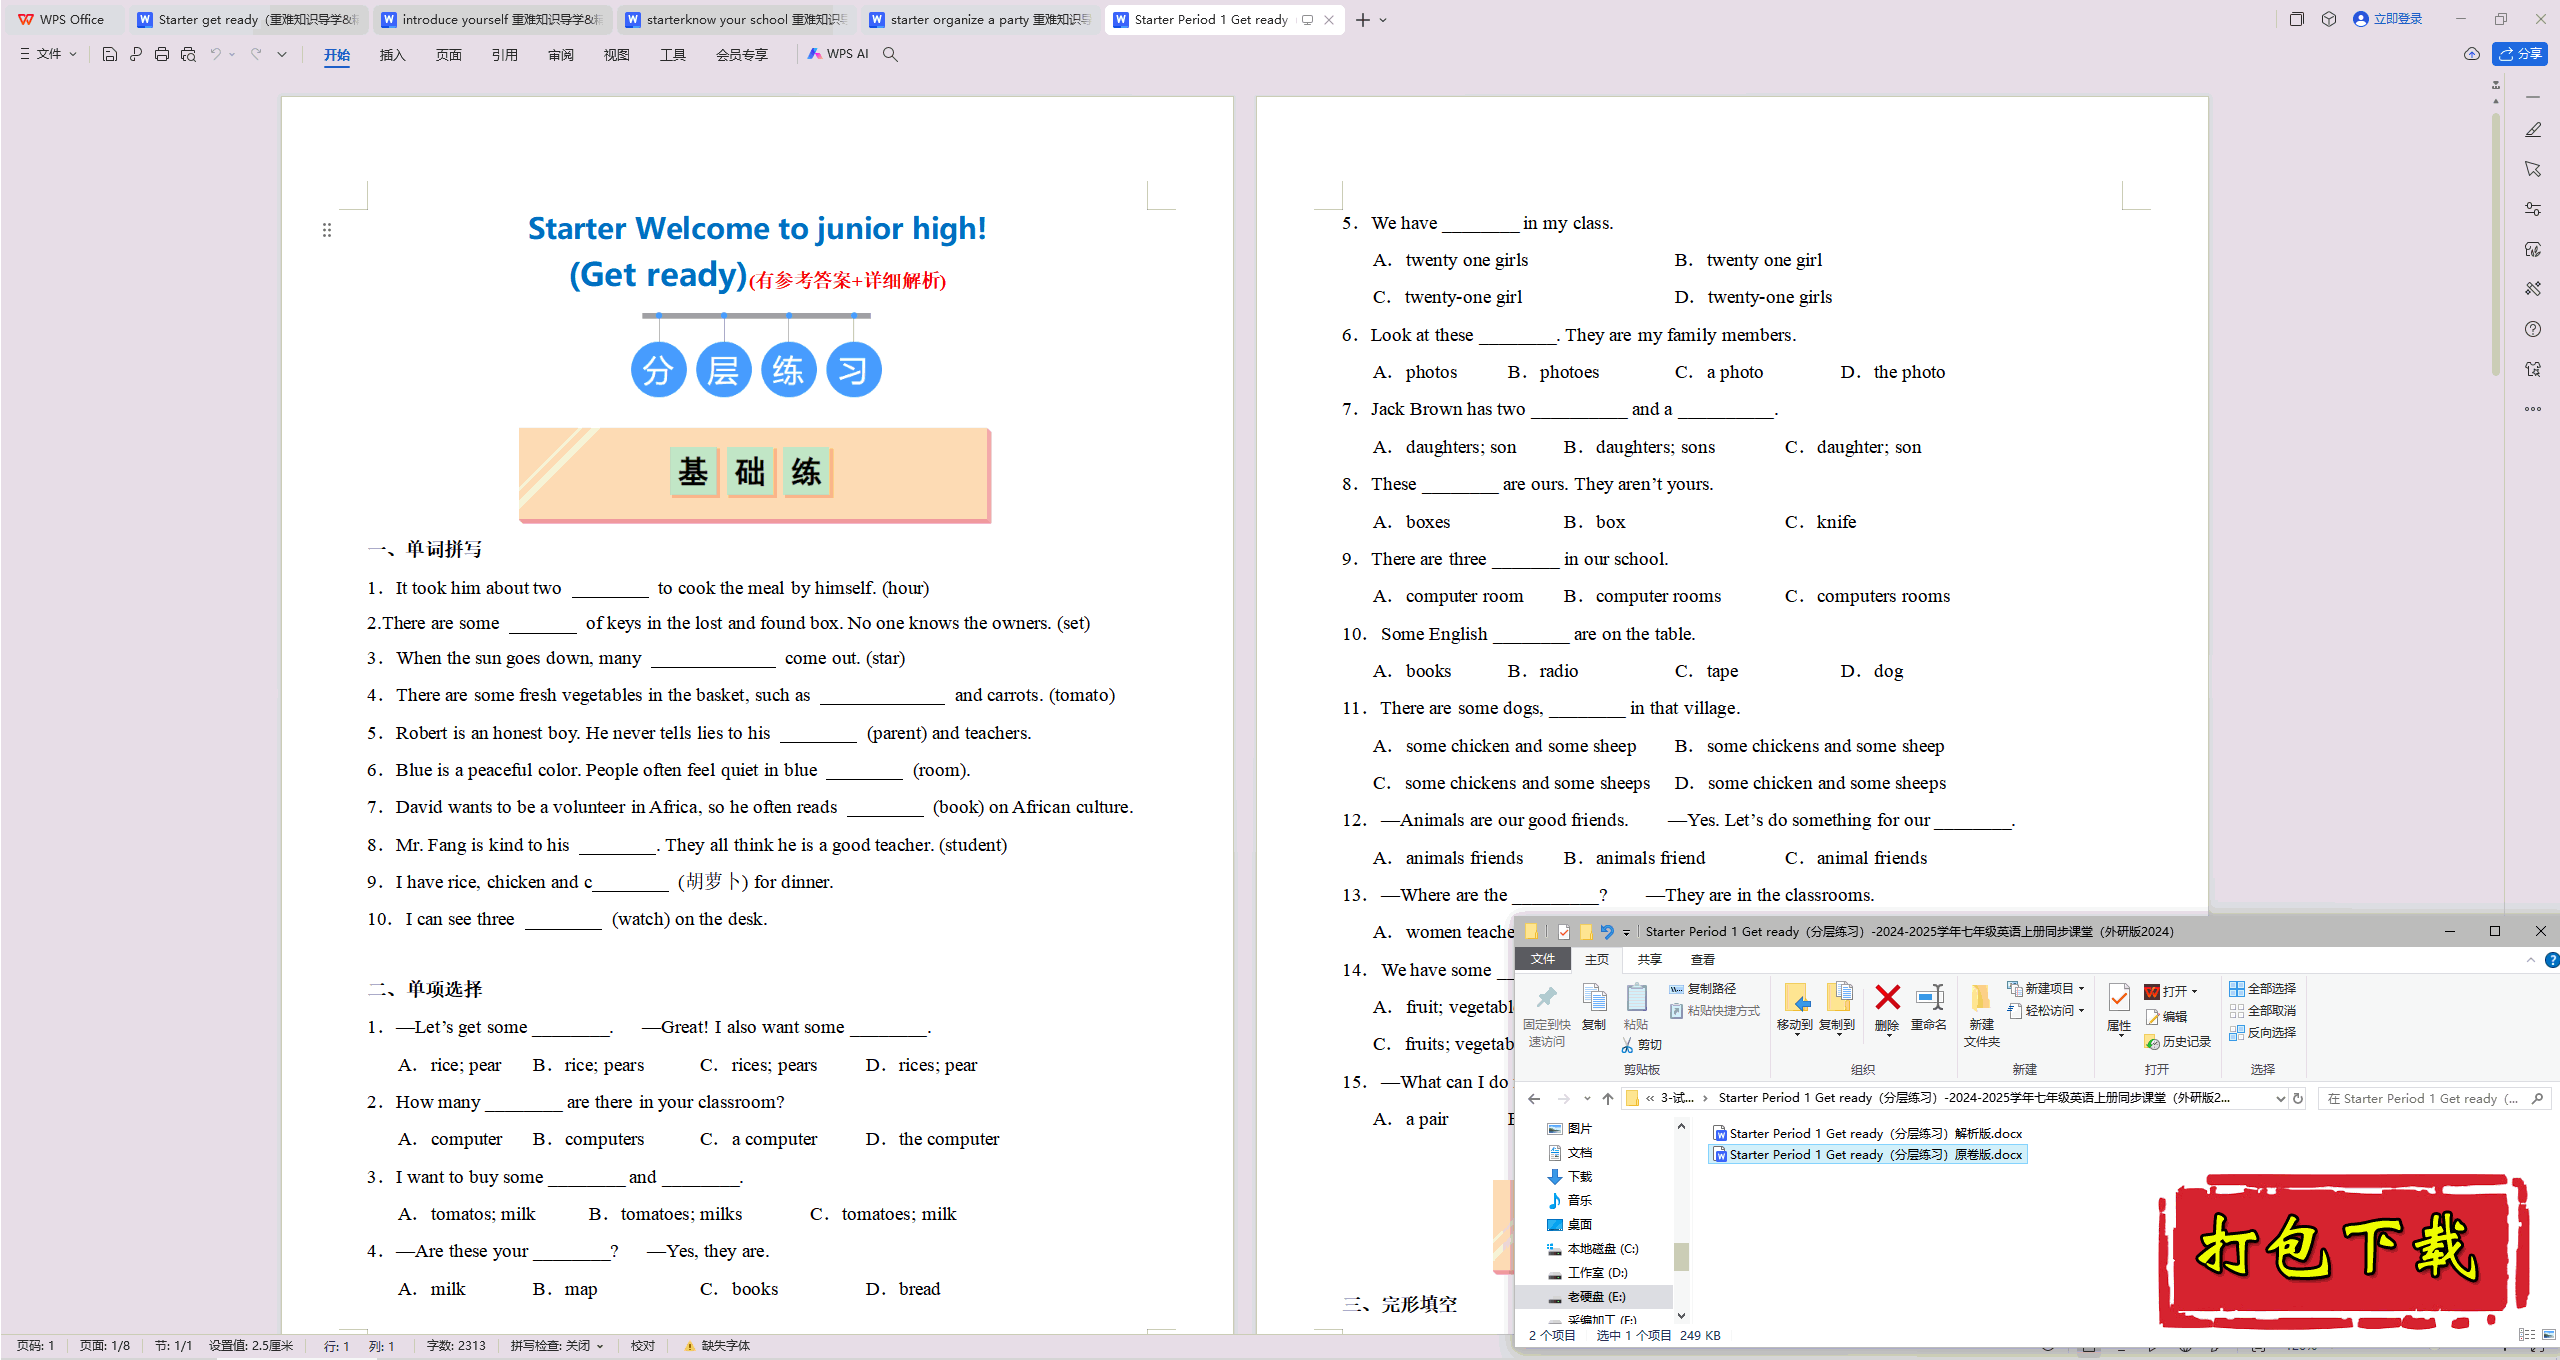Click the Save icon in WPS toolbar
This screenshot has height=1360, width=2560.
[x=109, y=54]
